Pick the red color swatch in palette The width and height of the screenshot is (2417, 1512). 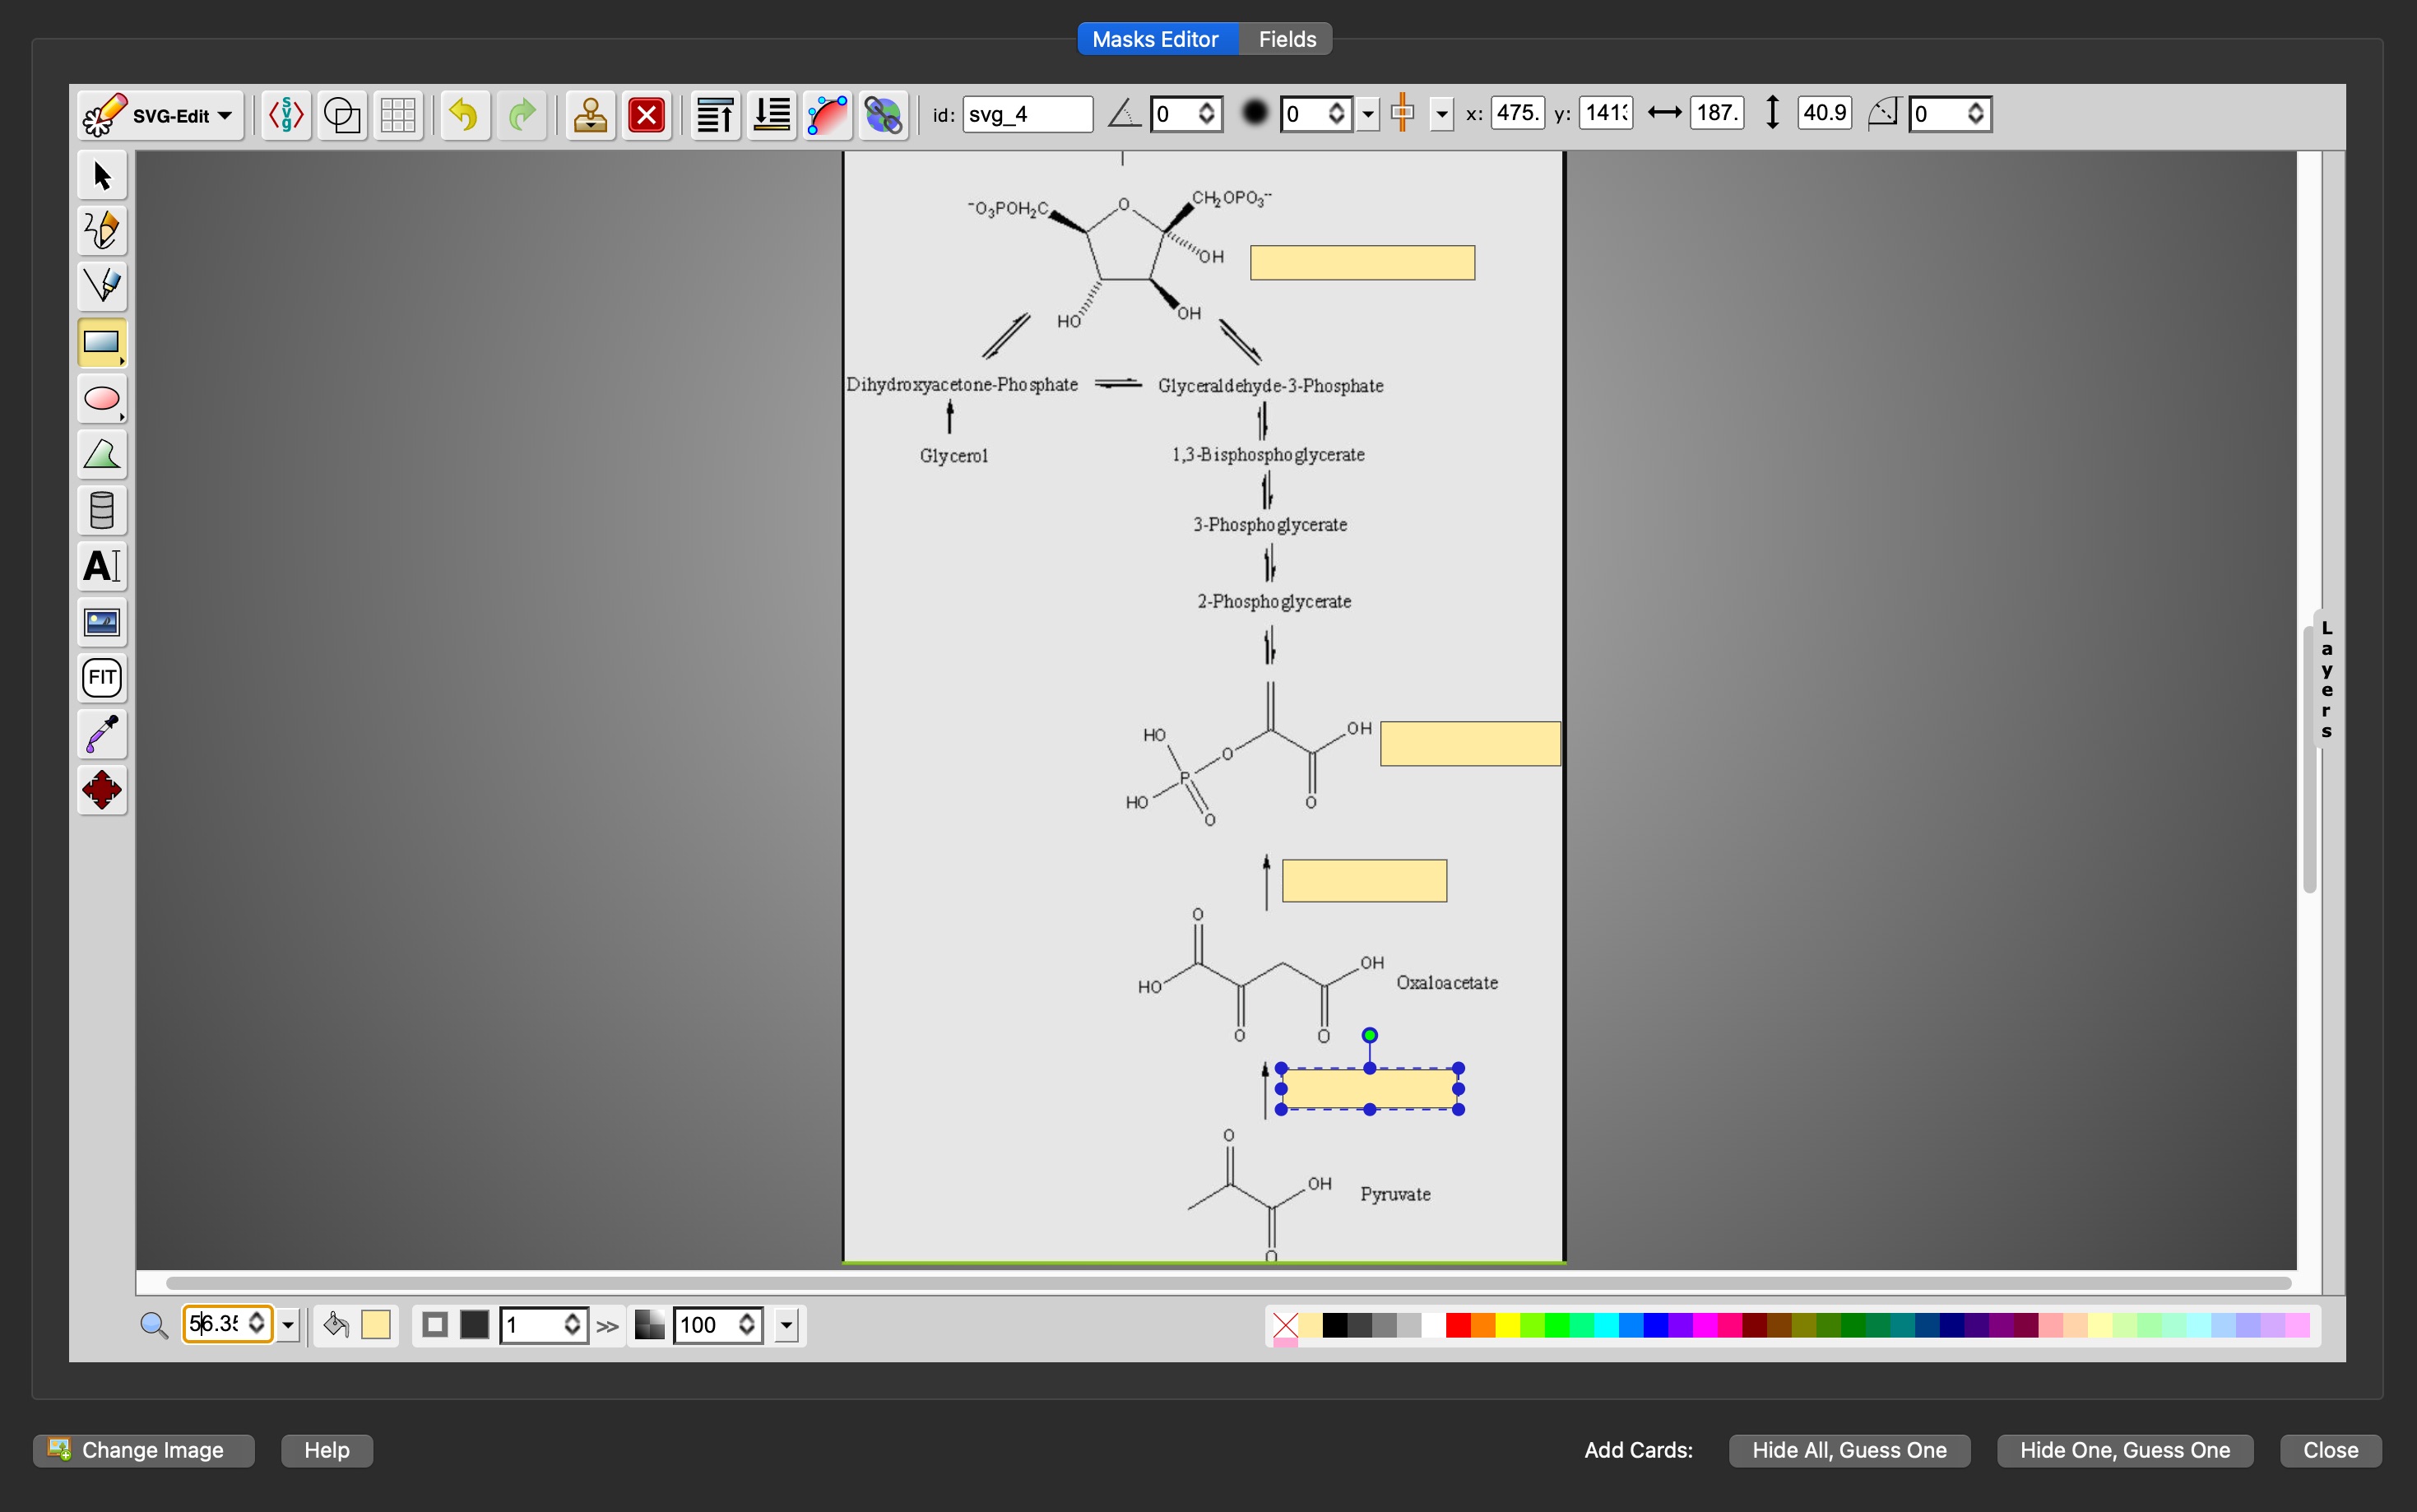[x=1458, y=1325]
